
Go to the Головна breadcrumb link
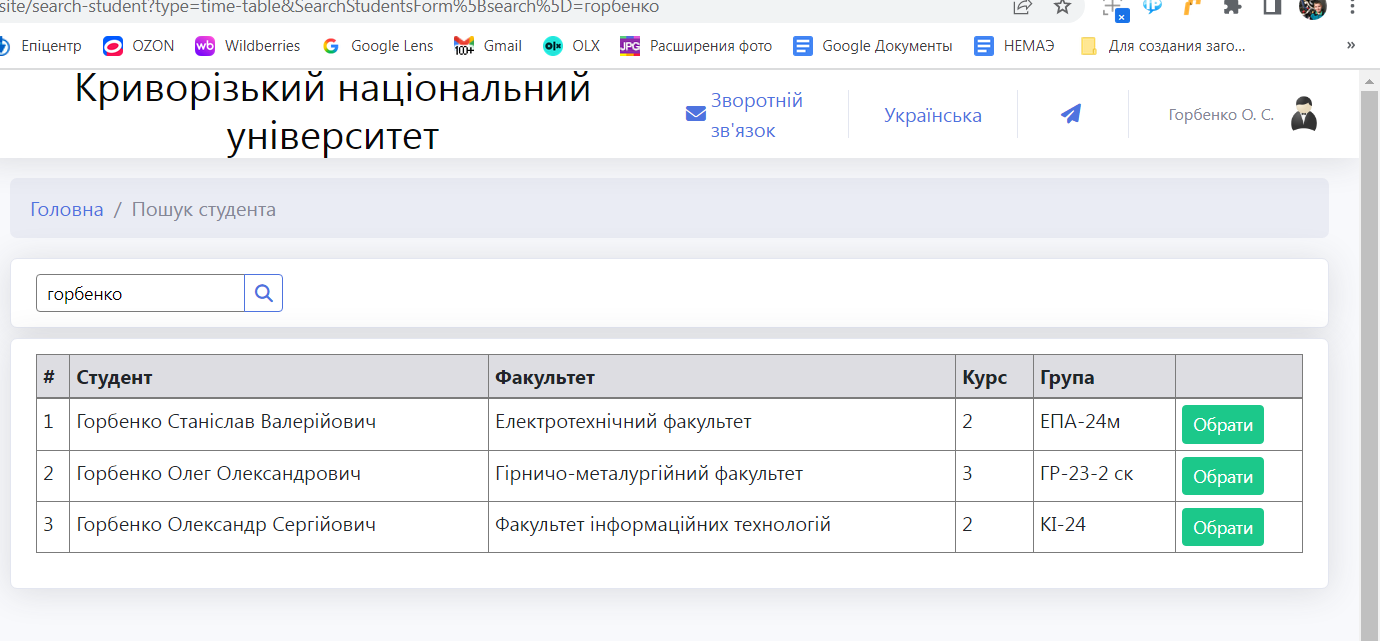(67, 209)
